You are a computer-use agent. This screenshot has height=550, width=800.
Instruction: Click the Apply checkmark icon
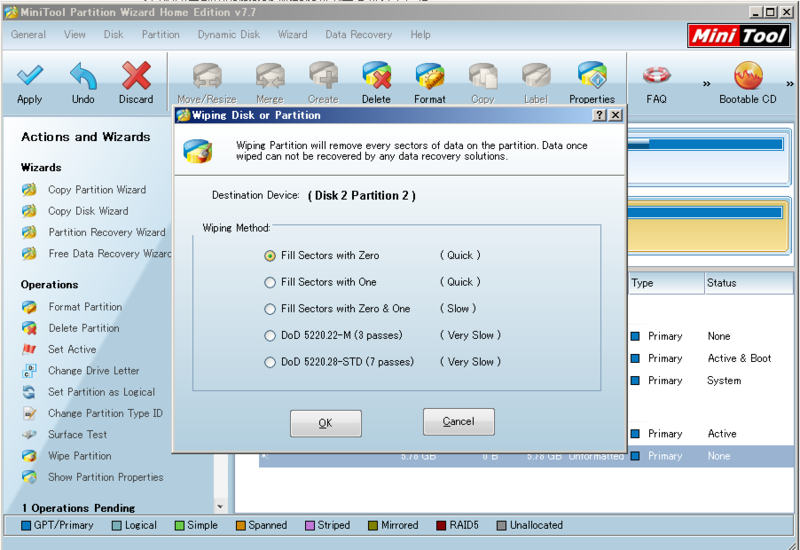(30, 76)
